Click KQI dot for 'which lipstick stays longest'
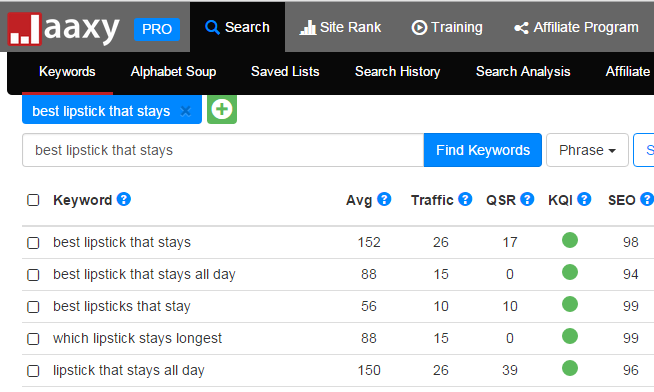The image size is (654, 392). click(x=570, y=336)
